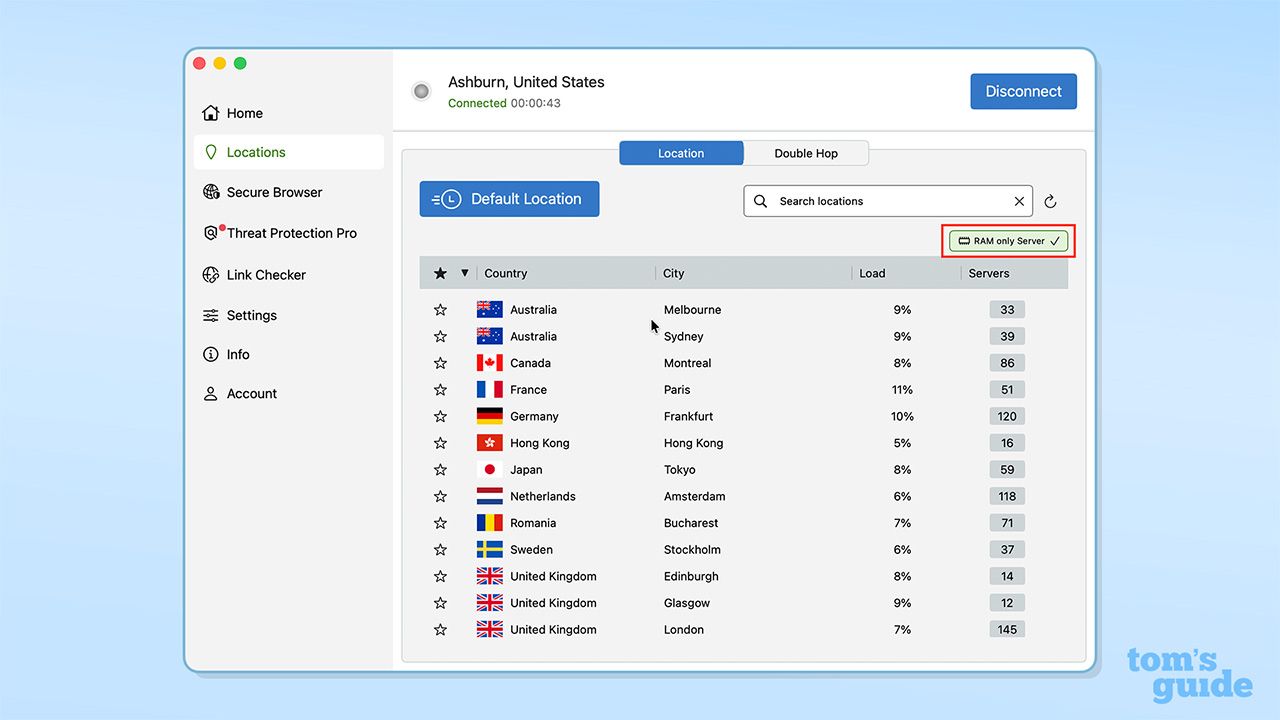Open the Link Checker icon
This screenshot has height=720, width=1280.
[211, 275]
